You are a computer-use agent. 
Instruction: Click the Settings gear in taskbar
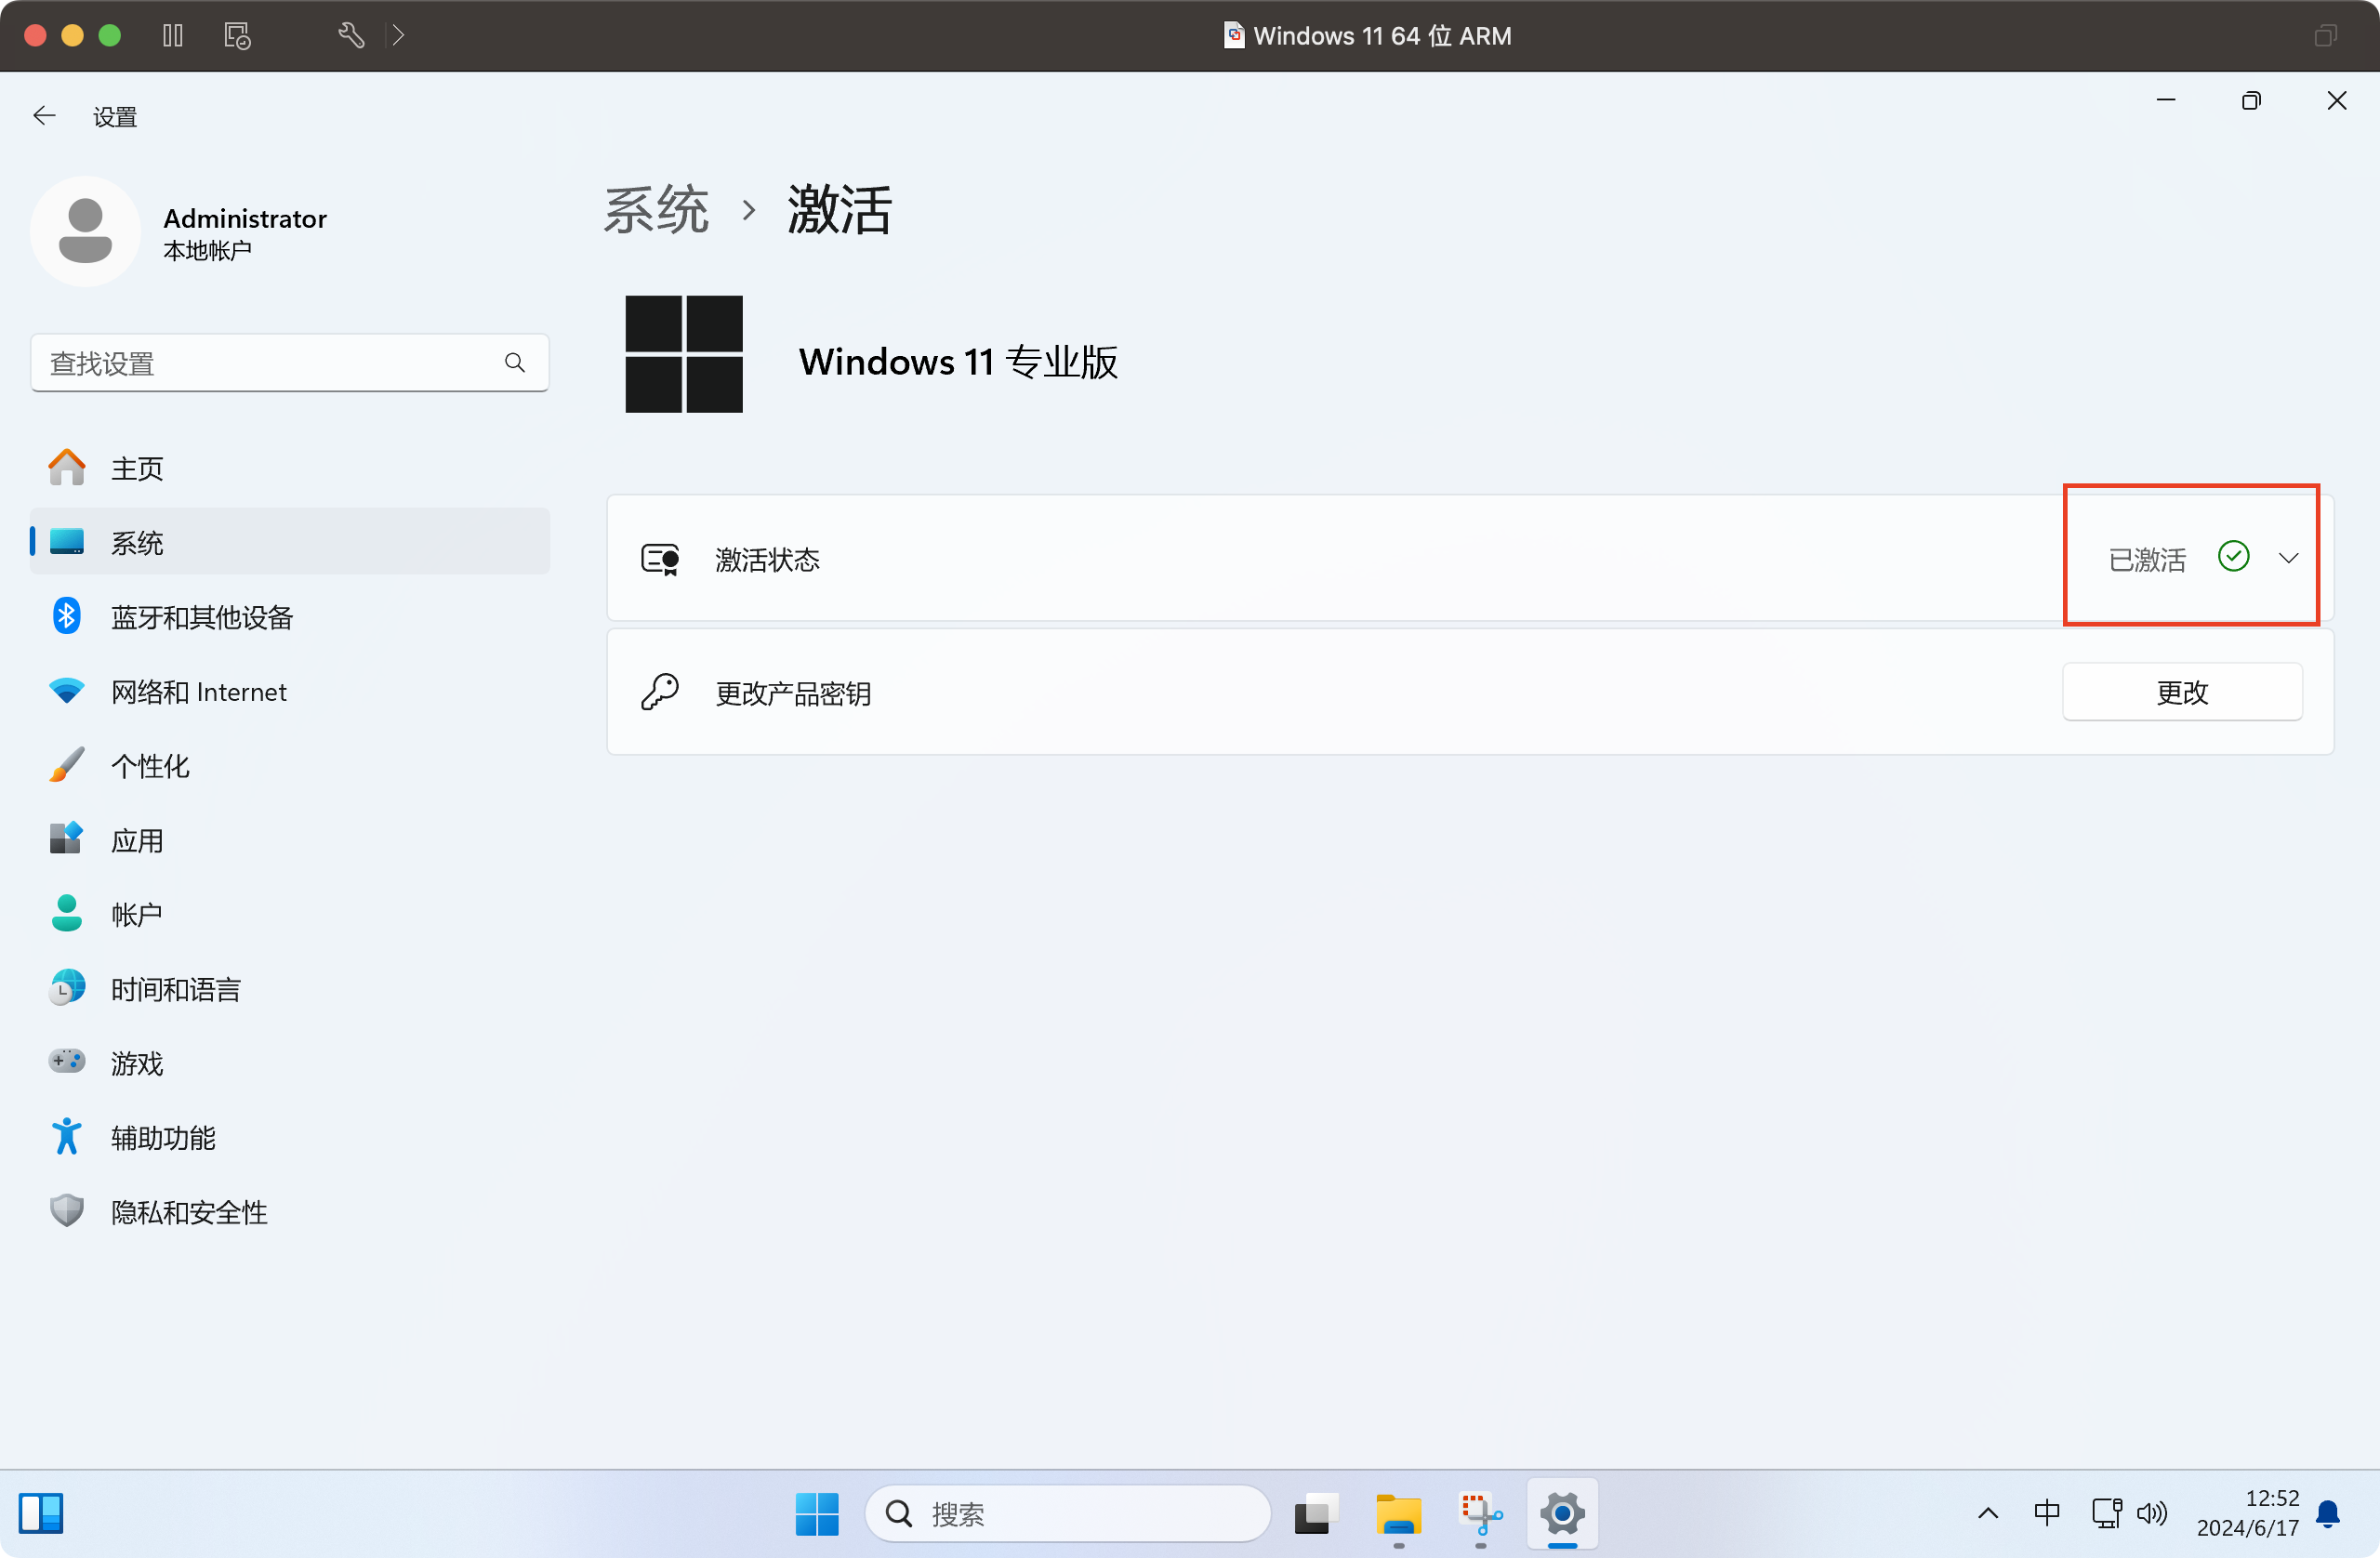[x=1562, y=1514]
